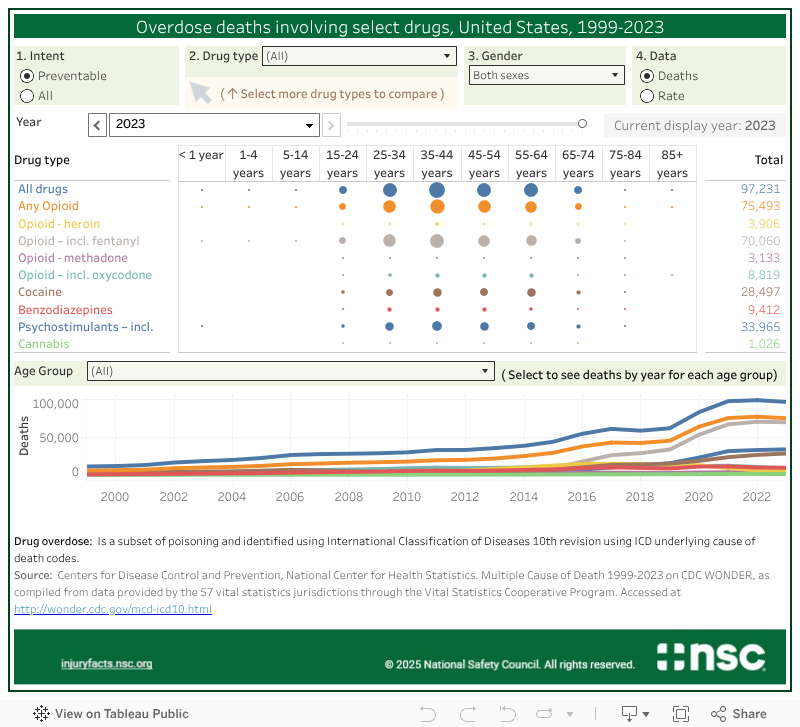The height and width of the screenshot is (727, 800).
Task: Click the redo arrow in the bottom toolbar
Action: 467,714
